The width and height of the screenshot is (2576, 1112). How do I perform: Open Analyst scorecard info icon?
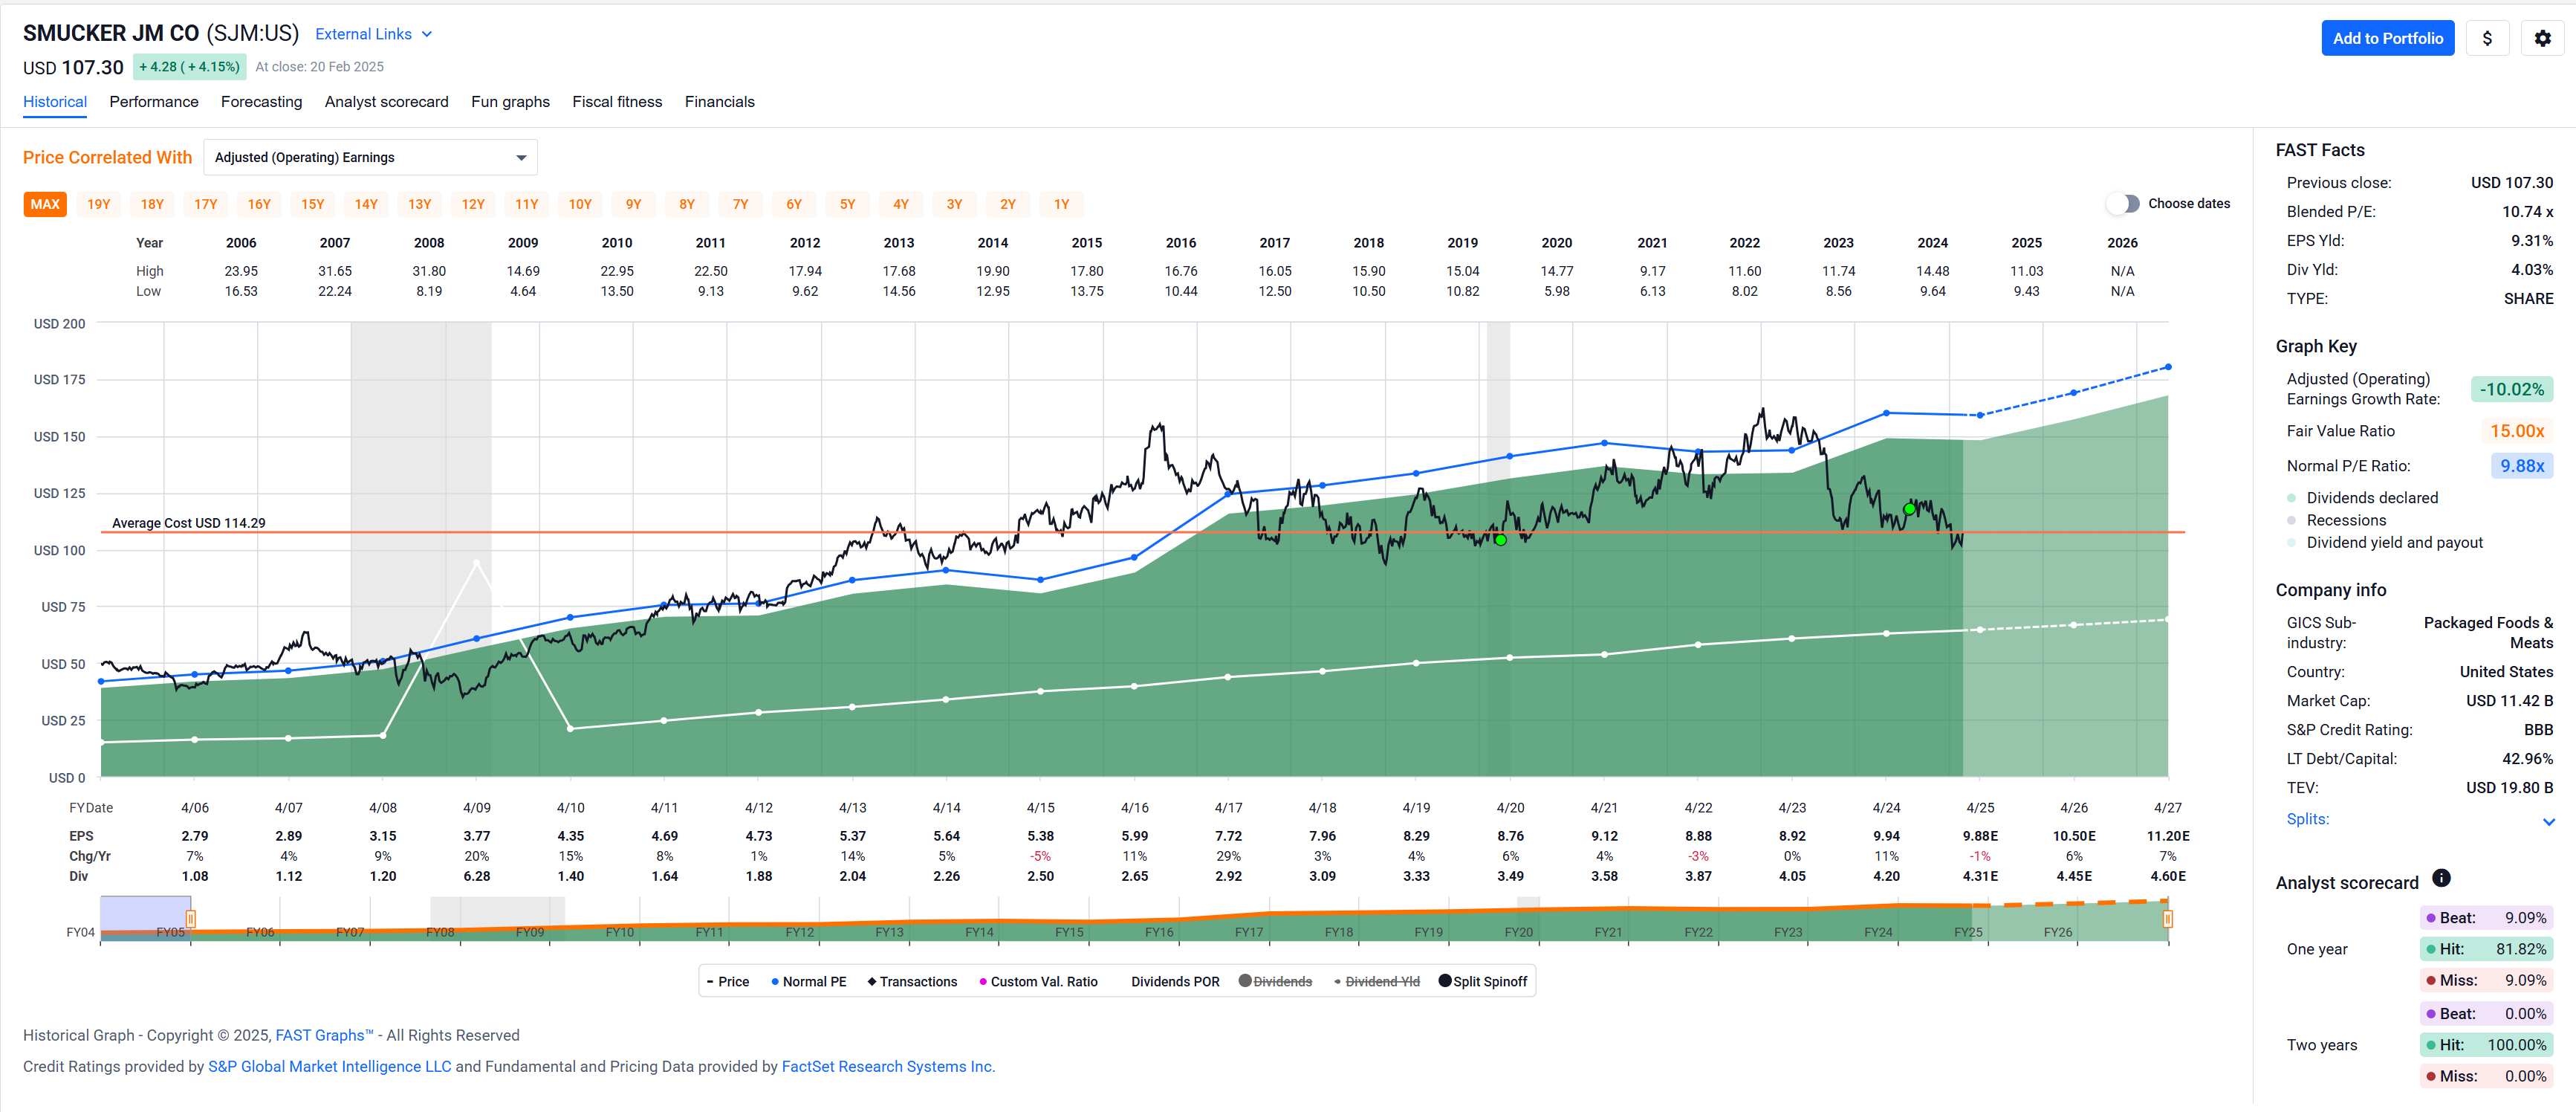(x=2441, y=878)
